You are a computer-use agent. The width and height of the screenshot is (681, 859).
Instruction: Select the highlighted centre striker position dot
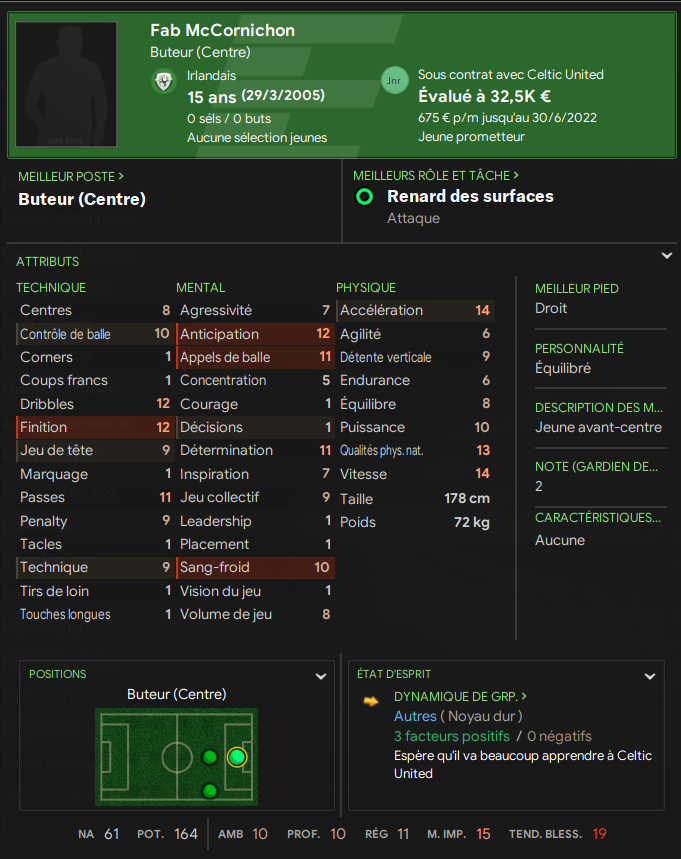pyautogui.click(x=237, y=757)
